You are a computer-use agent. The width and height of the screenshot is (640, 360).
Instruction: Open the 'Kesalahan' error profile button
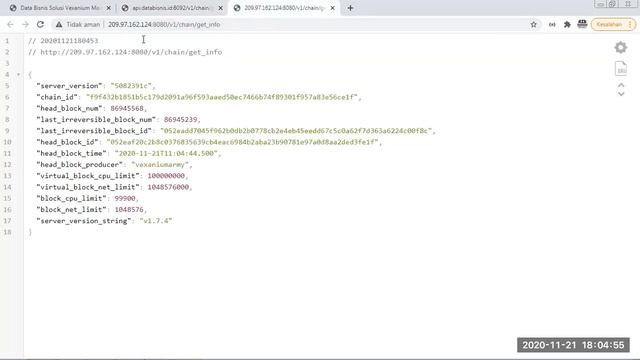pyautogui.click(x=610, y=24)
